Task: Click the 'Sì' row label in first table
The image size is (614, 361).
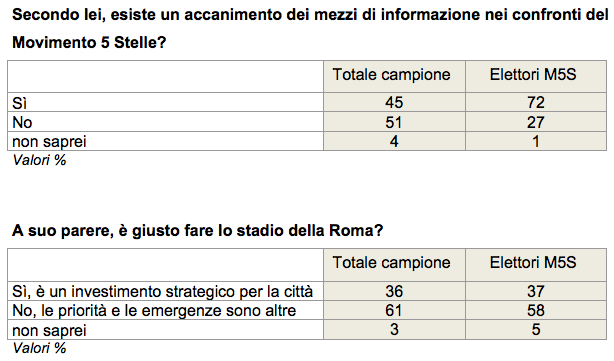Action: [x=20, y=103]
